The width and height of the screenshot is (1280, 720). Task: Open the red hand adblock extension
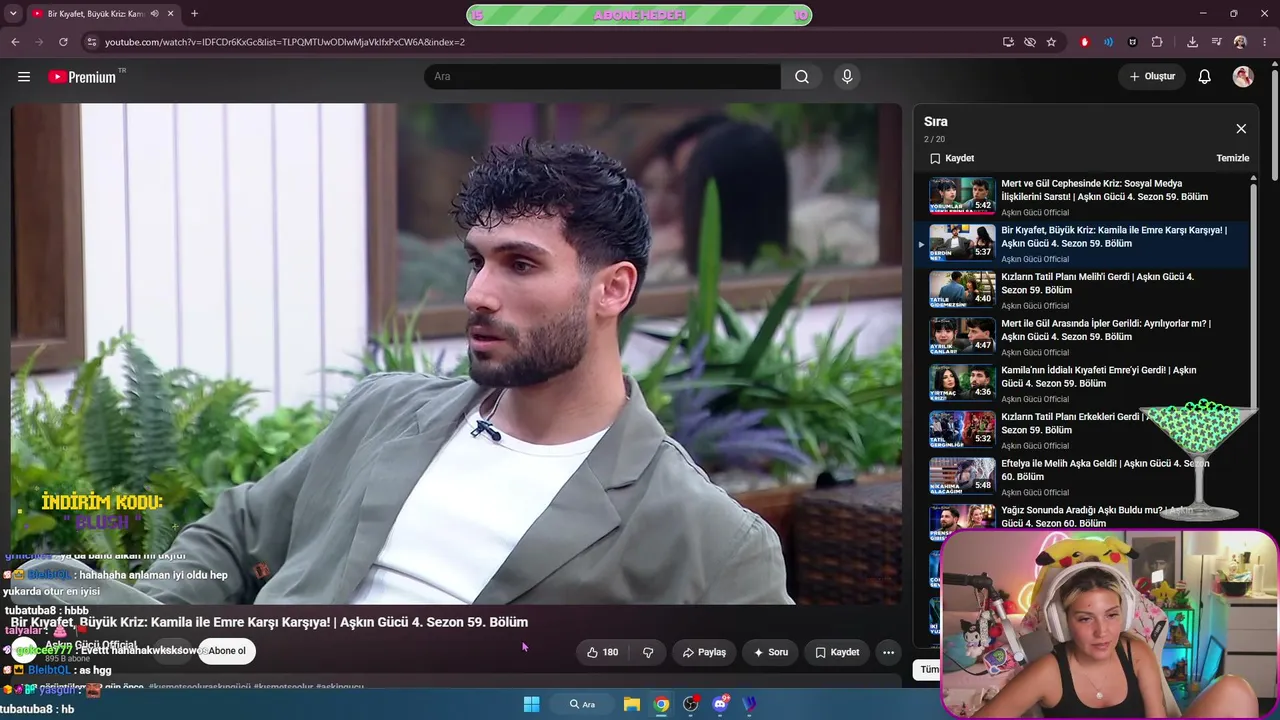[1085, 42]
